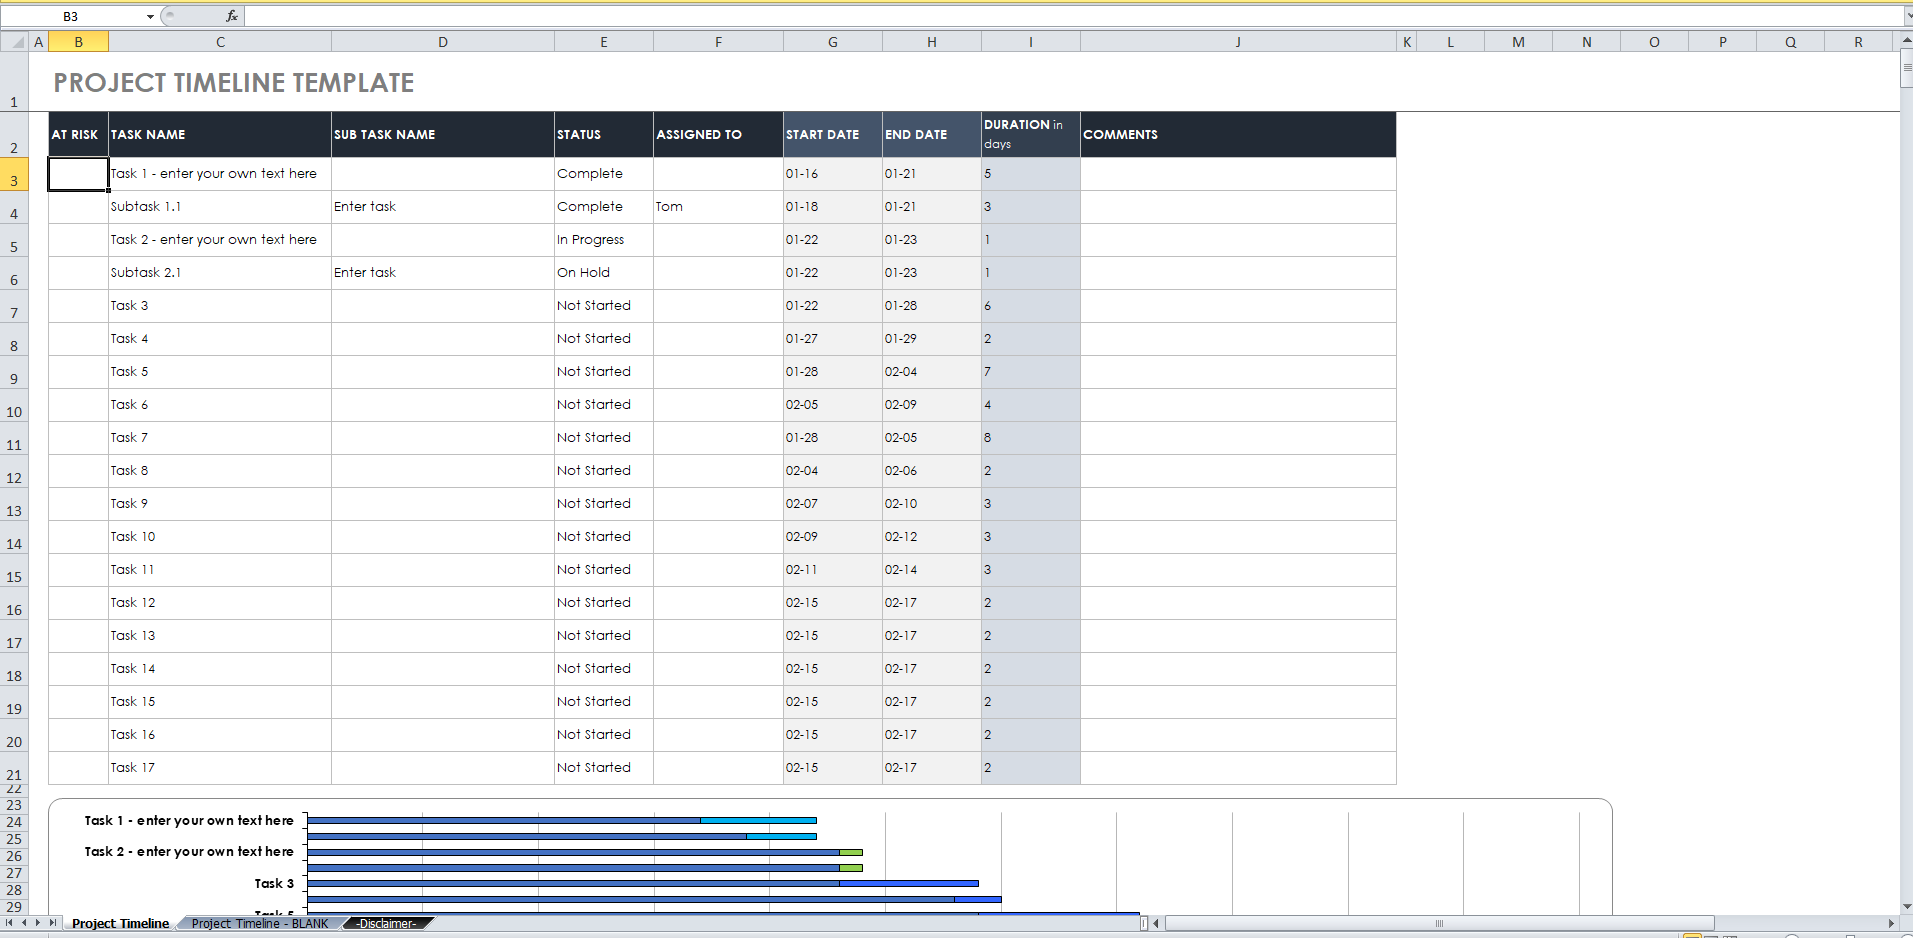Click inside the Name Box showing B3
Viewport: 1913px width, 938px height.
point(72,17)
